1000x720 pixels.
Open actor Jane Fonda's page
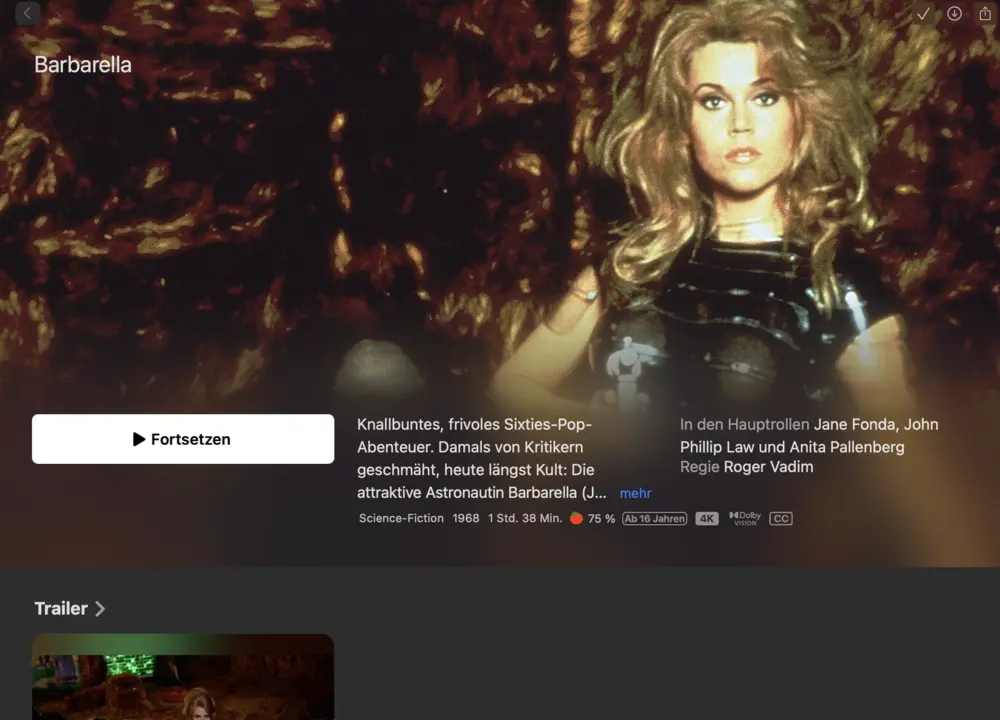[x=853, y=425]
